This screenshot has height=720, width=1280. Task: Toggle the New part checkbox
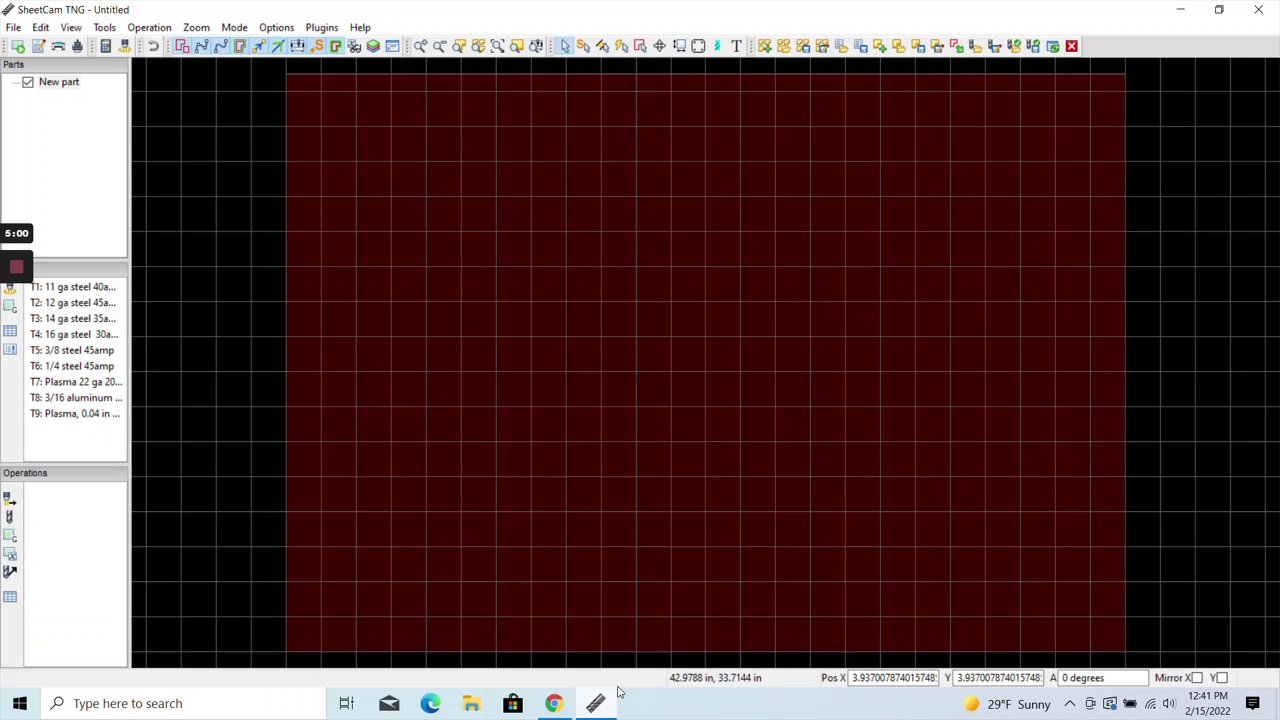tap(28, 82)
